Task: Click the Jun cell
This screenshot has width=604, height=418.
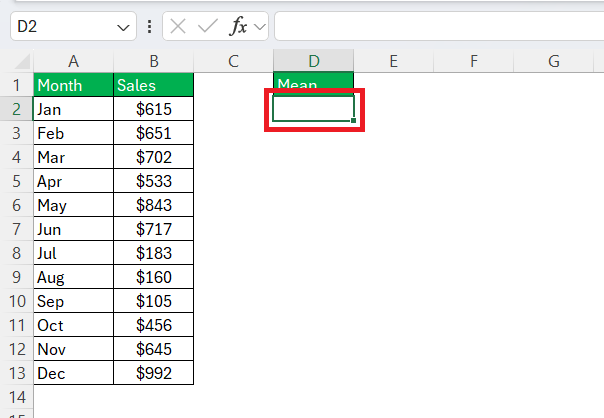Action: pos(74,229)
